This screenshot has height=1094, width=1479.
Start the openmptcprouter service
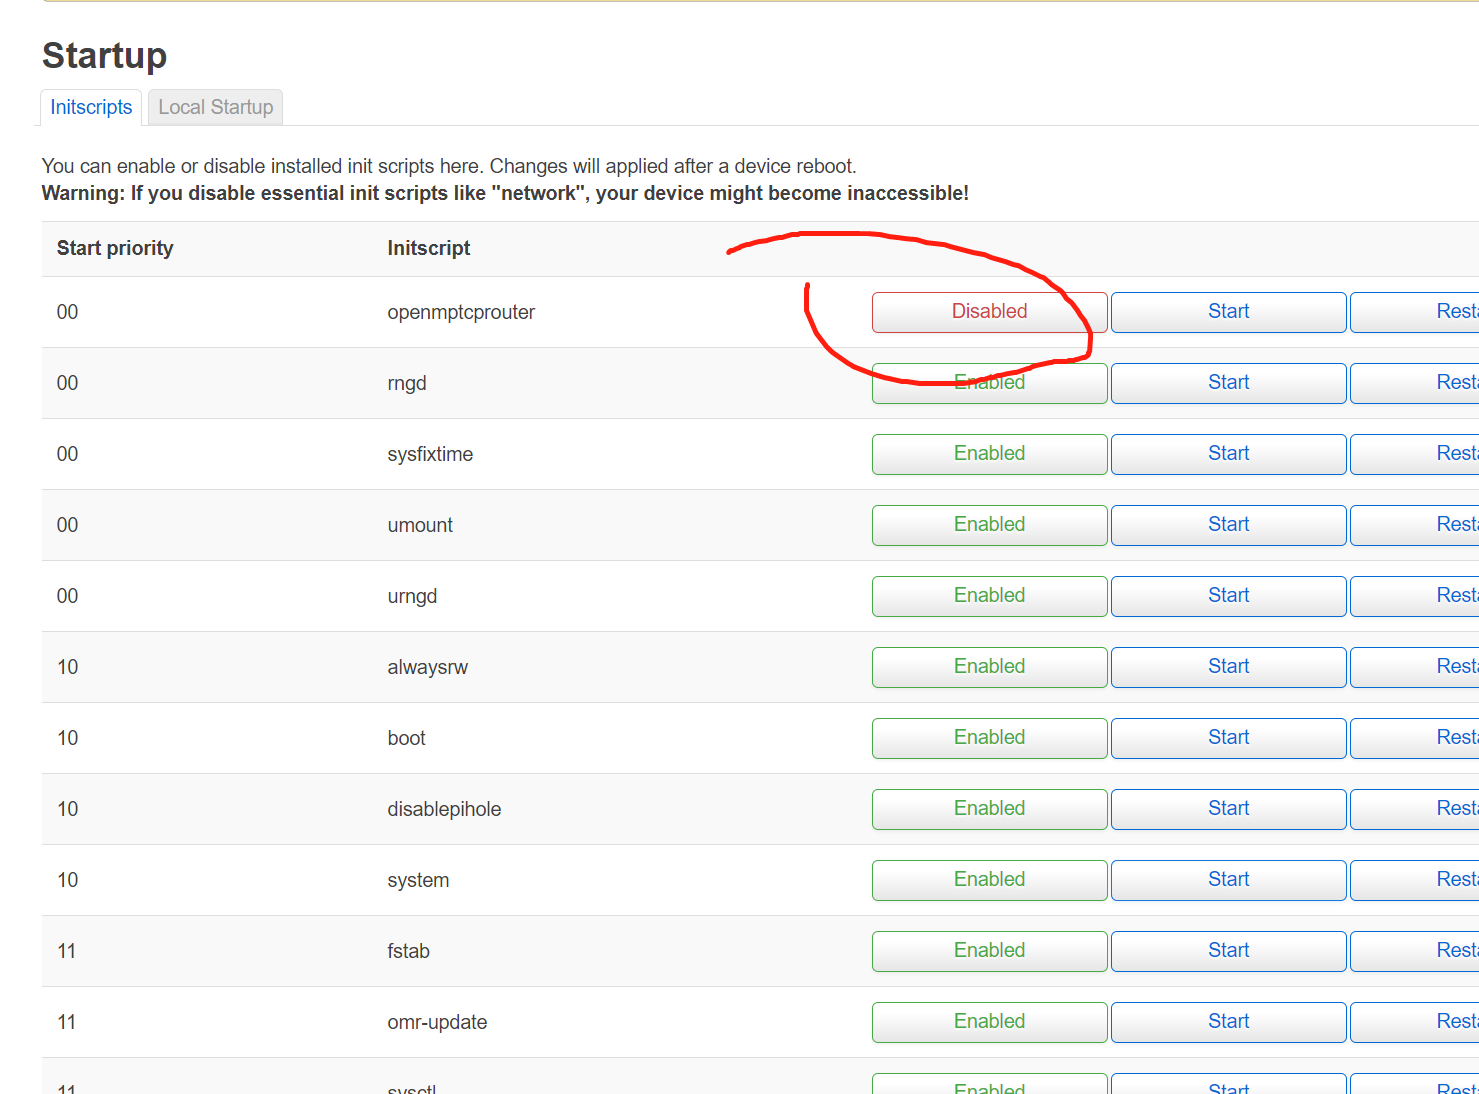pos(1228,312)
